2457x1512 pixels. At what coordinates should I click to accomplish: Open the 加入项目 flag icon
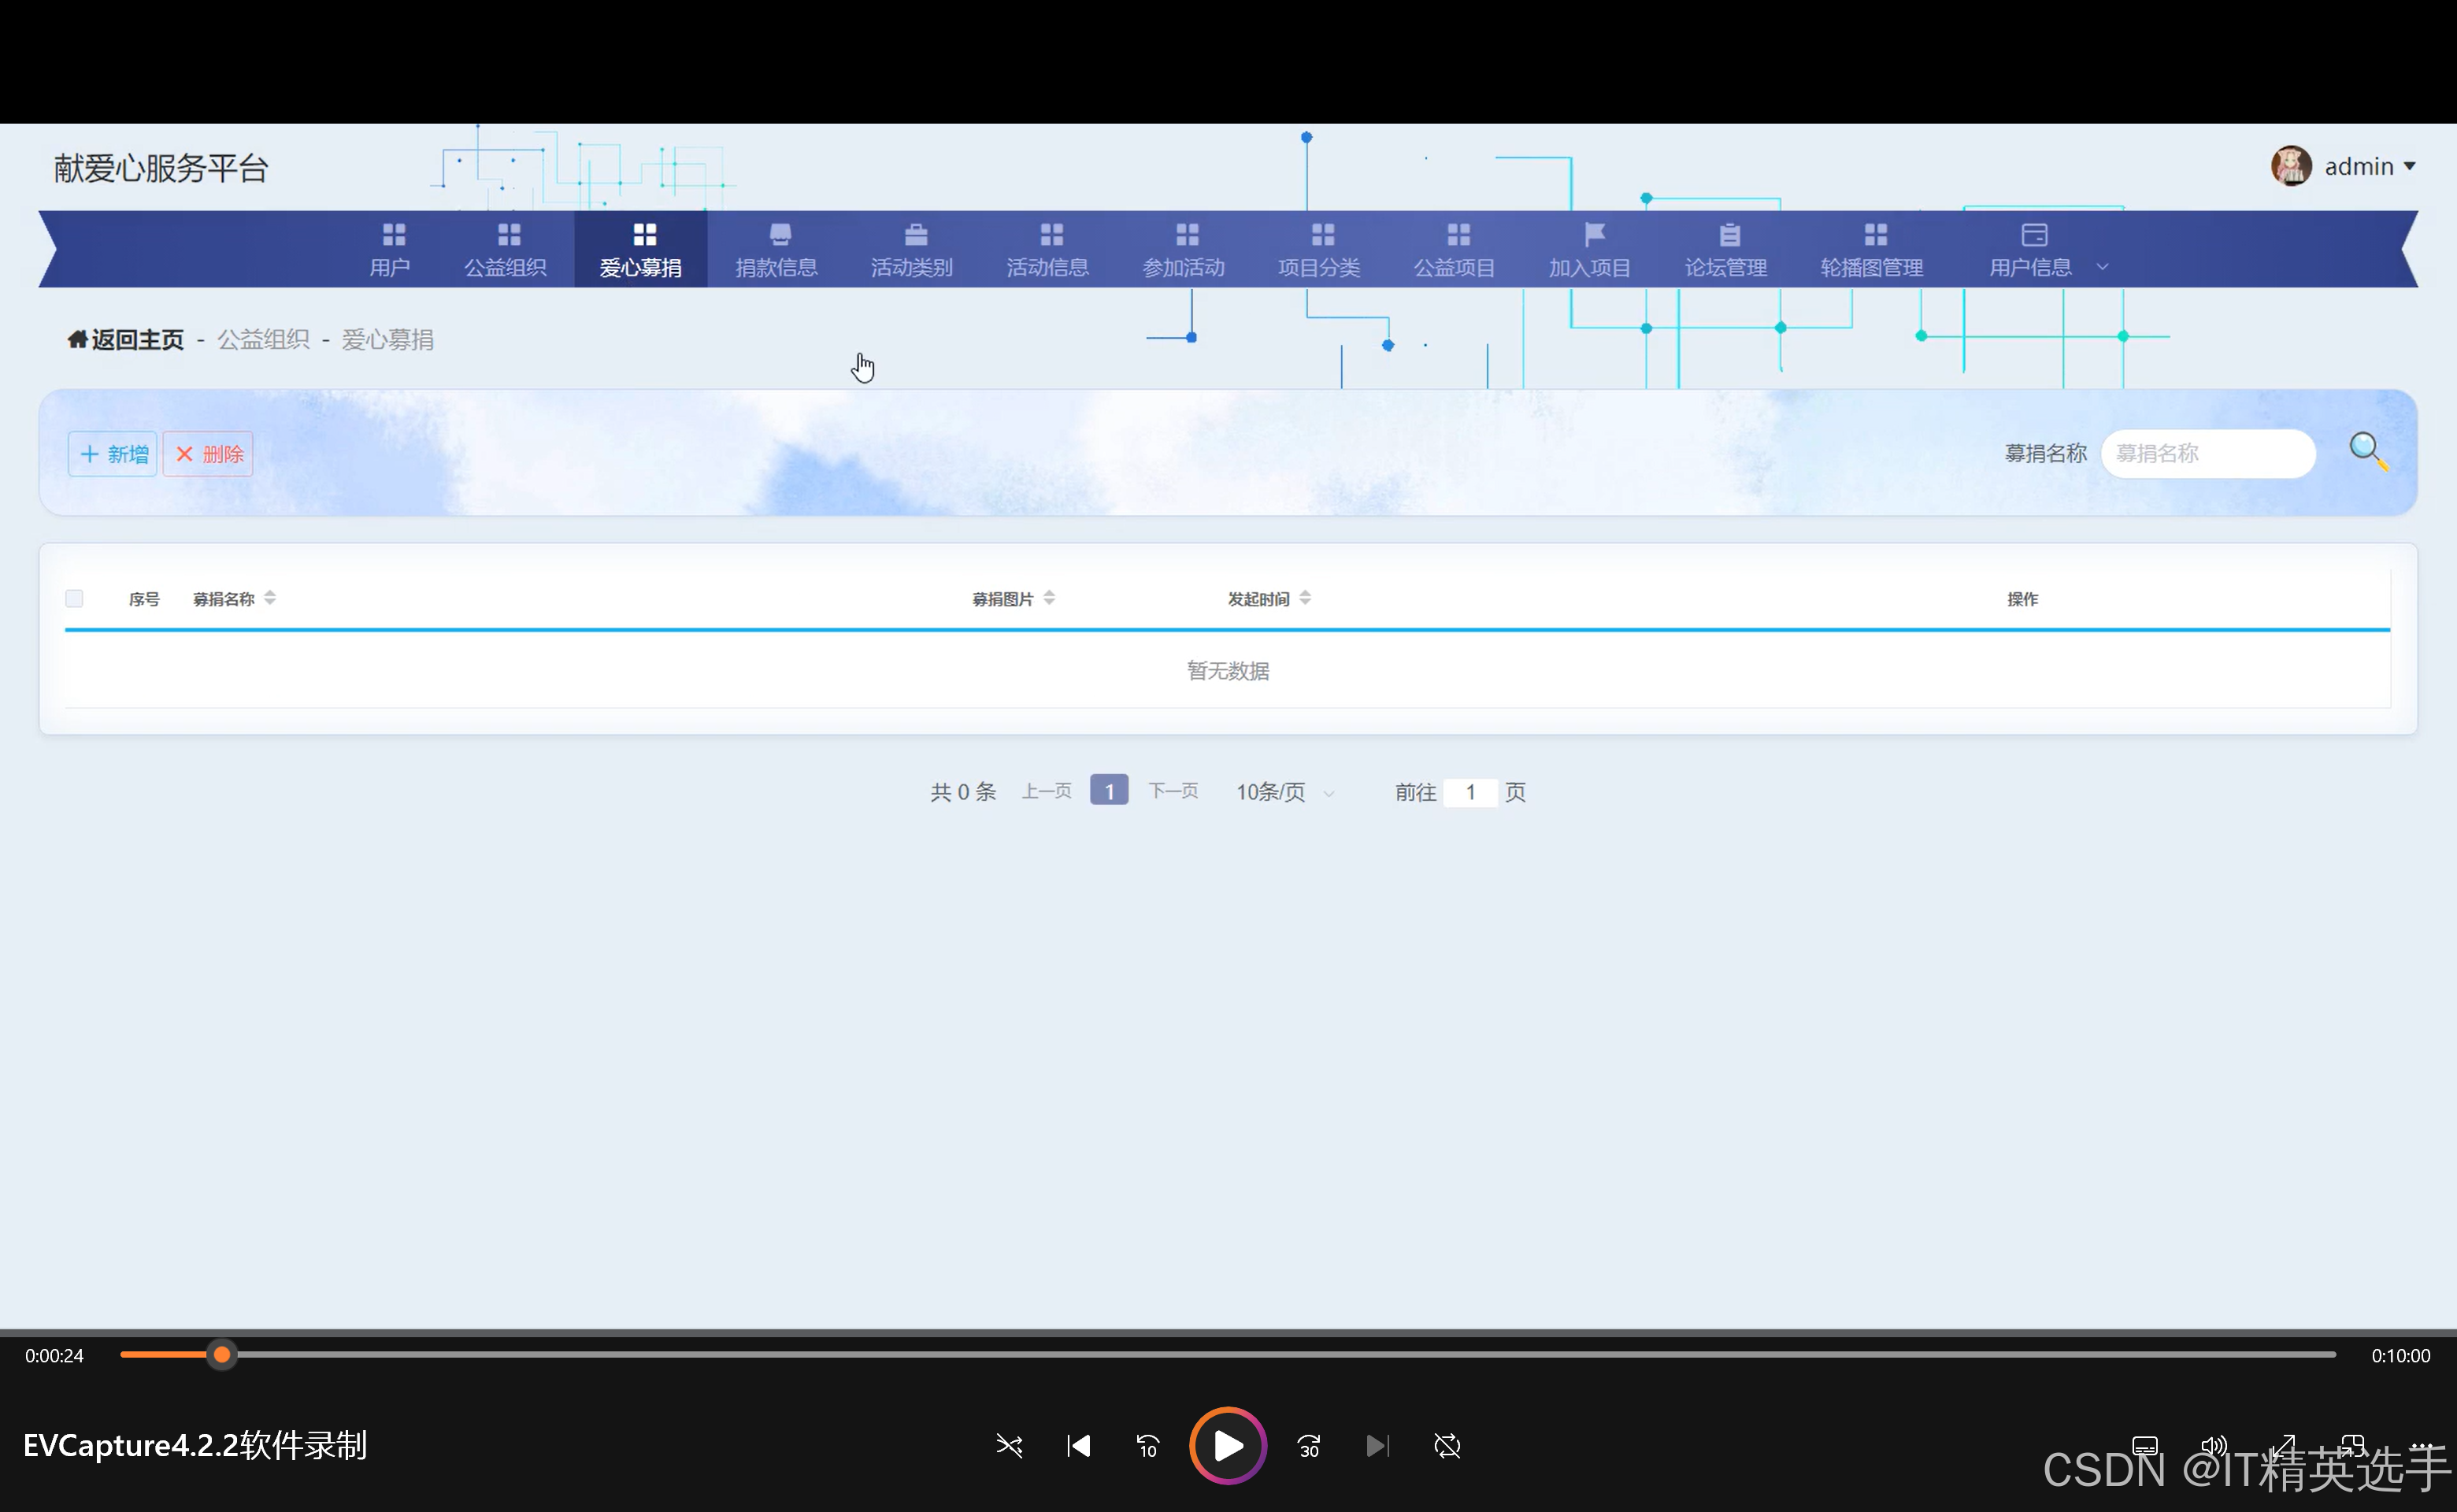pos(1594,234)
